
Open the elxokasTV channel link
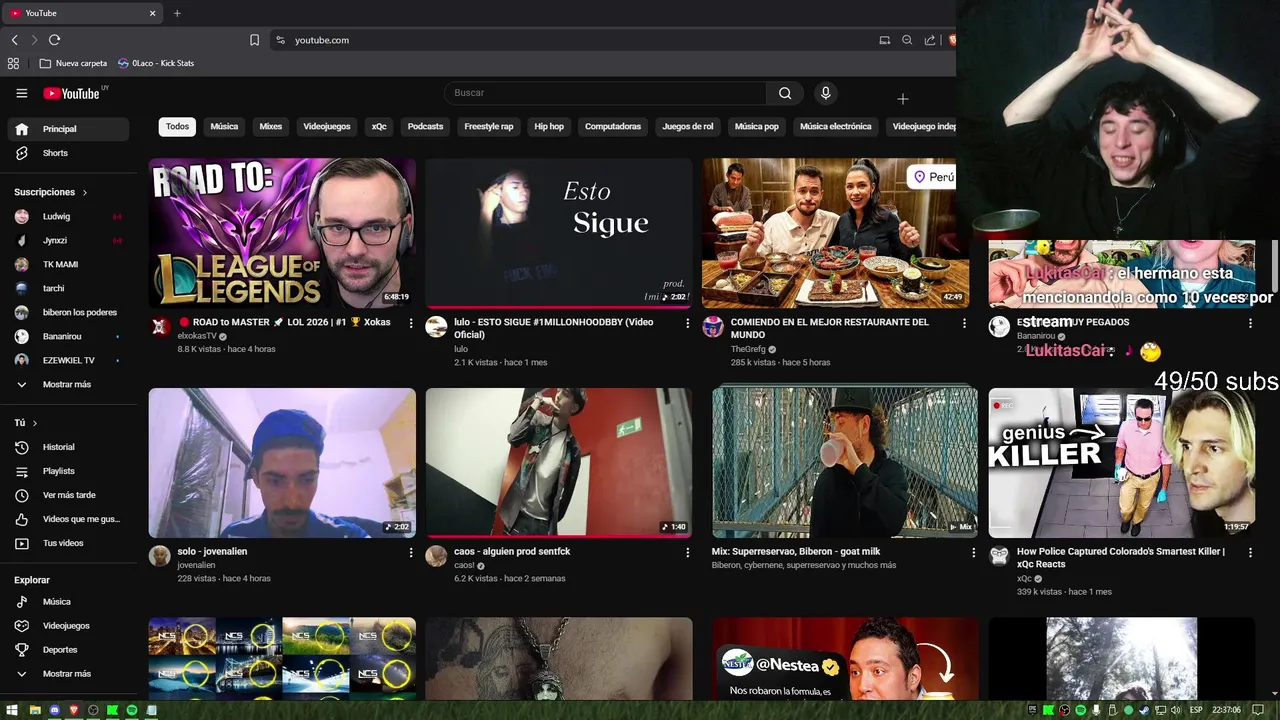point(197,336)
